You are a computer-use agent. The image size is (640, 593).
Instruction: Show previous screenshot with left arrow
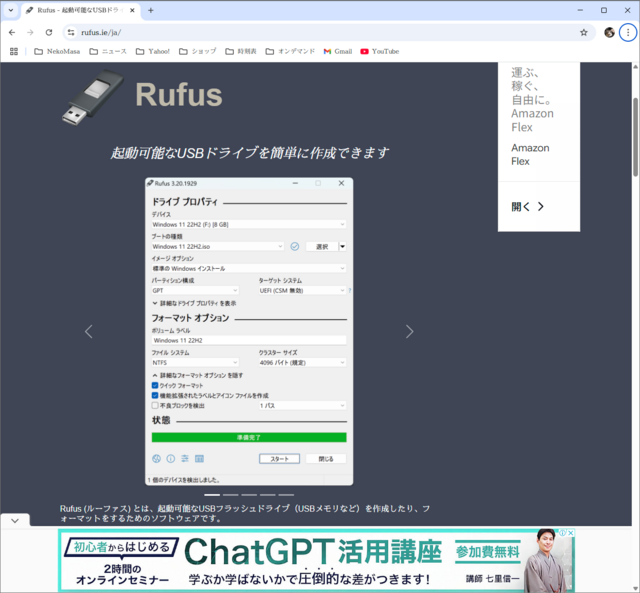[89, 331]
